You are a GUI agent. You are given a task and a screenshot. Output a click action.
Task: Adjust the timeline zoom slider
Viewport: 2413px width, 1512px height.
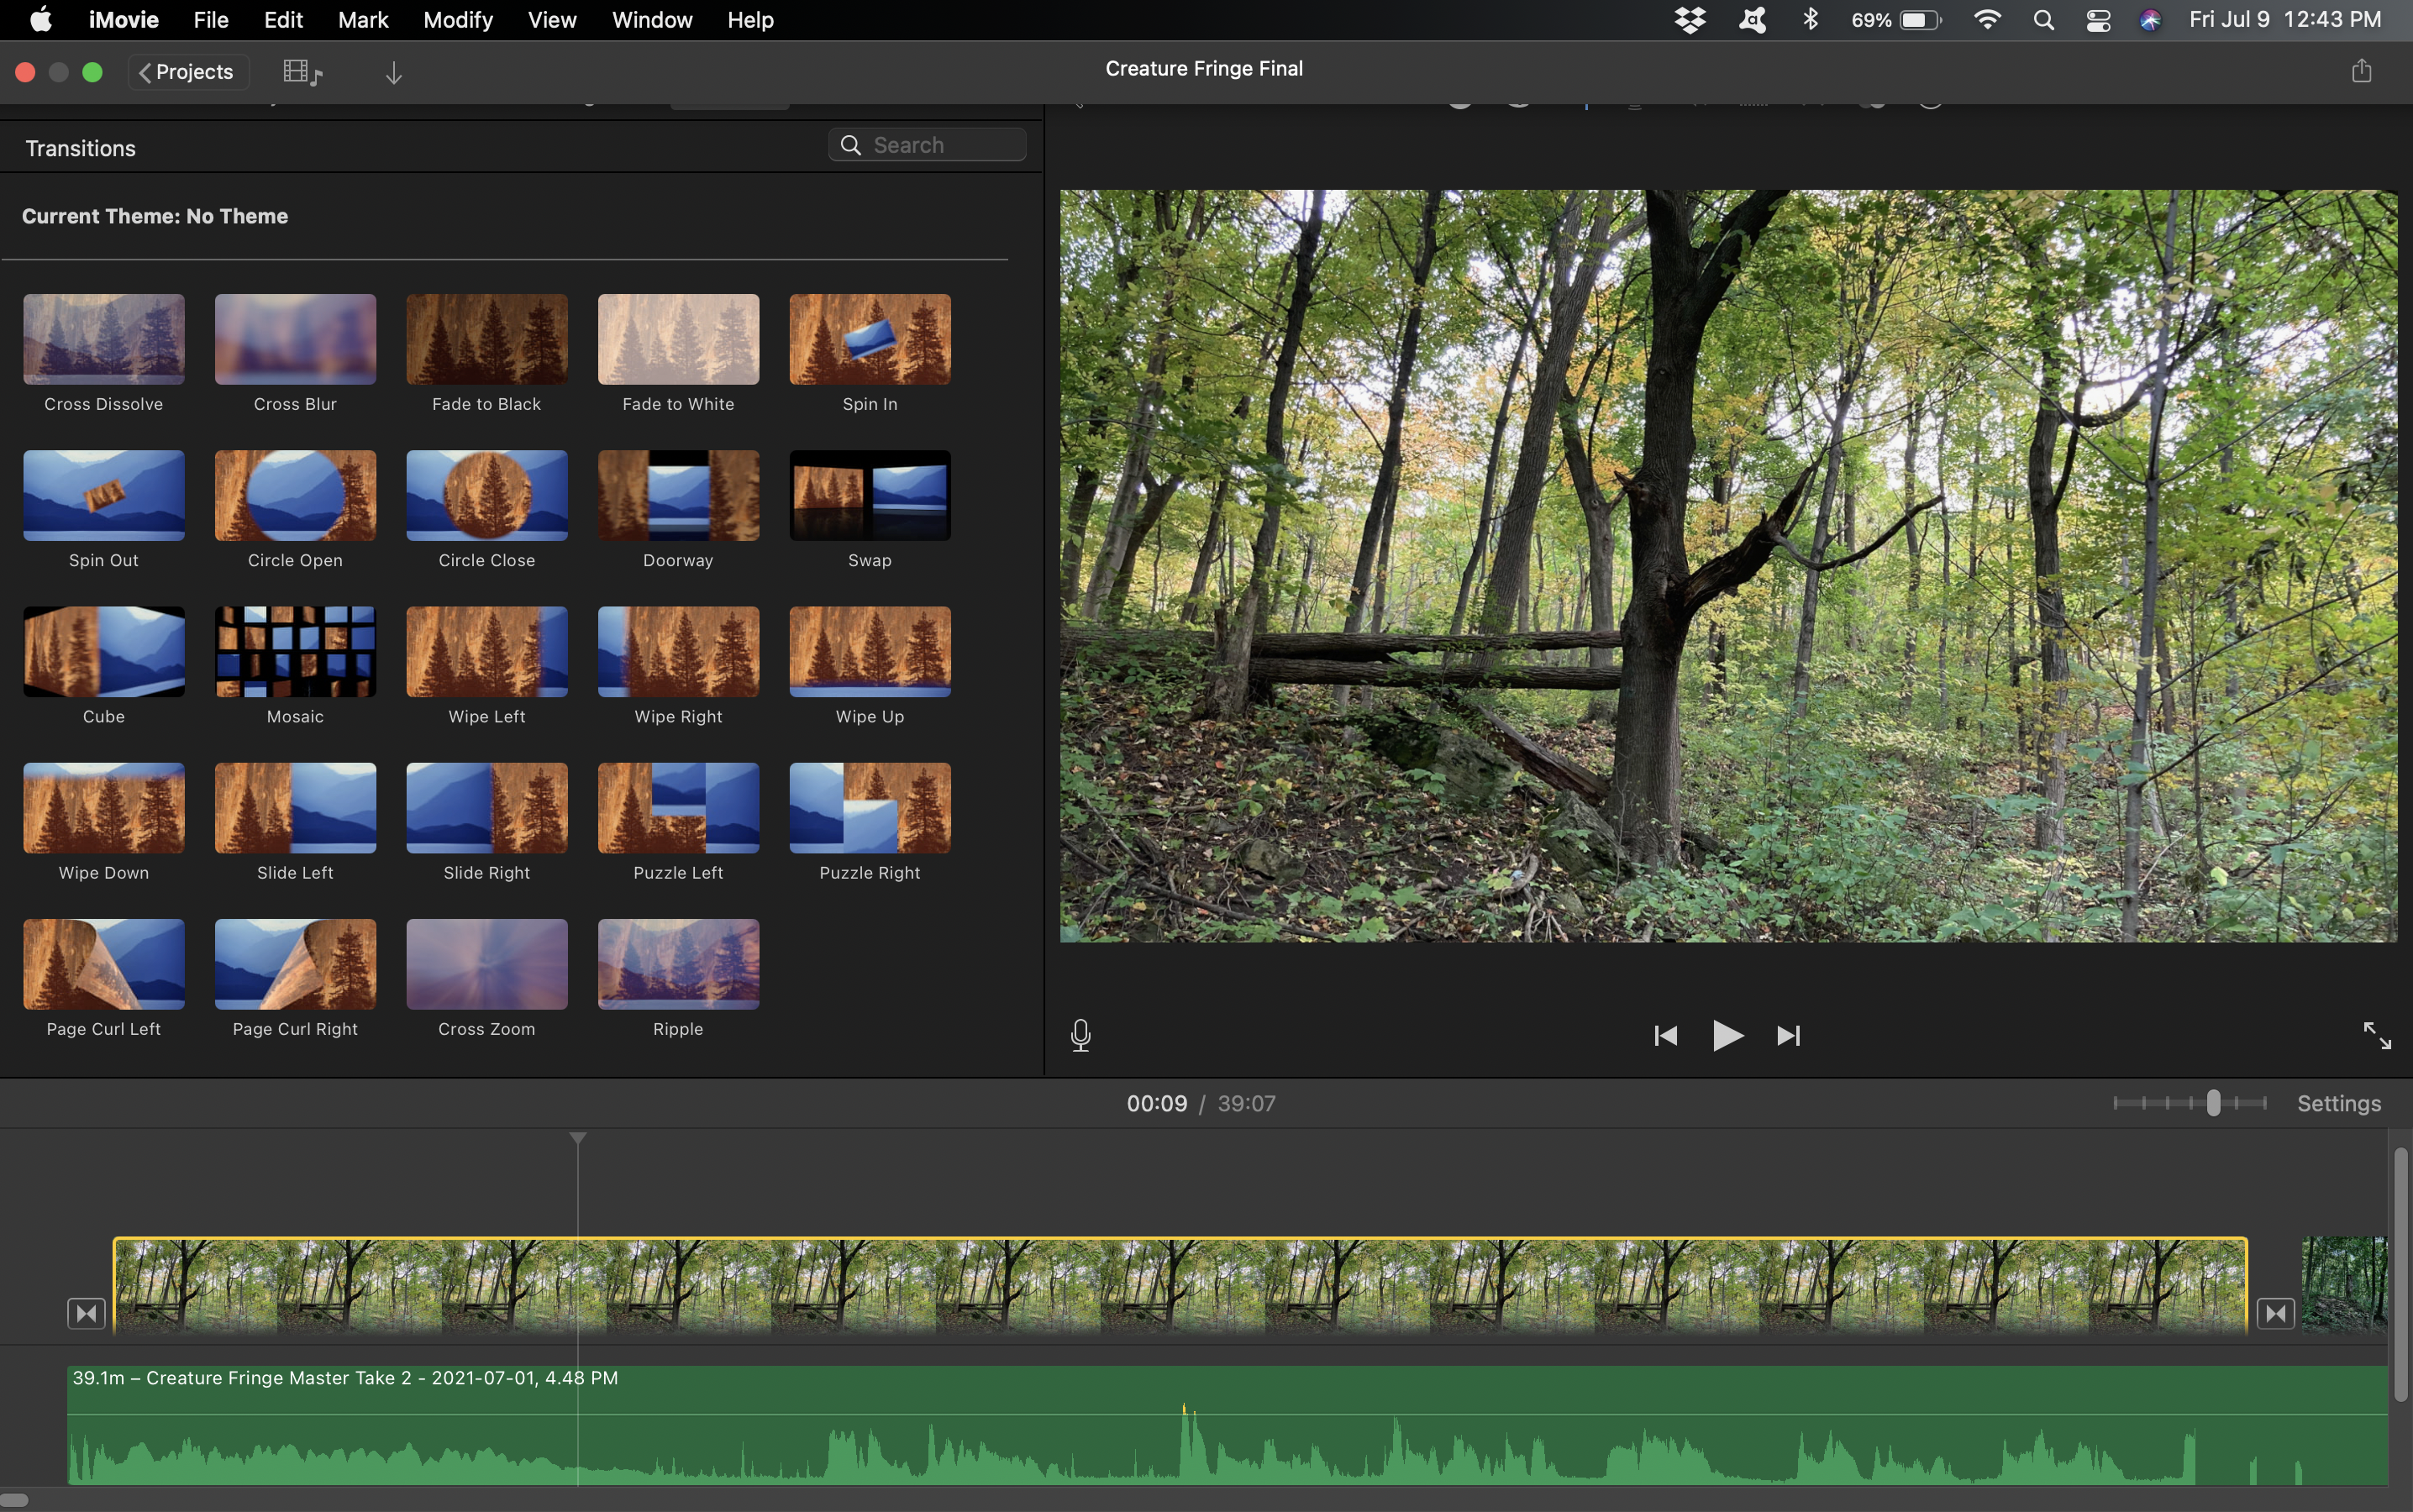2212,1103
